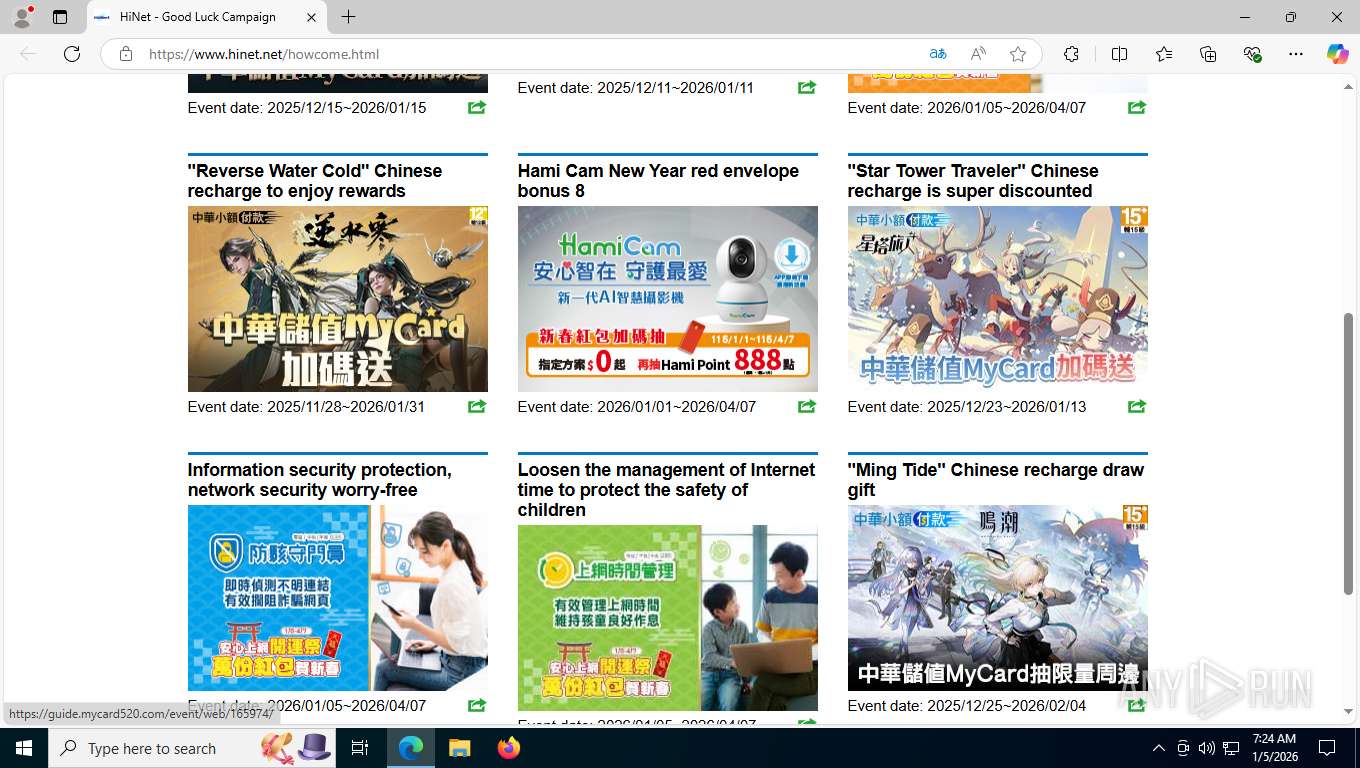1360x768 pixels.
Task: Share the 2025/12/11~2026/01/11 event
Action: click(807, 87)
